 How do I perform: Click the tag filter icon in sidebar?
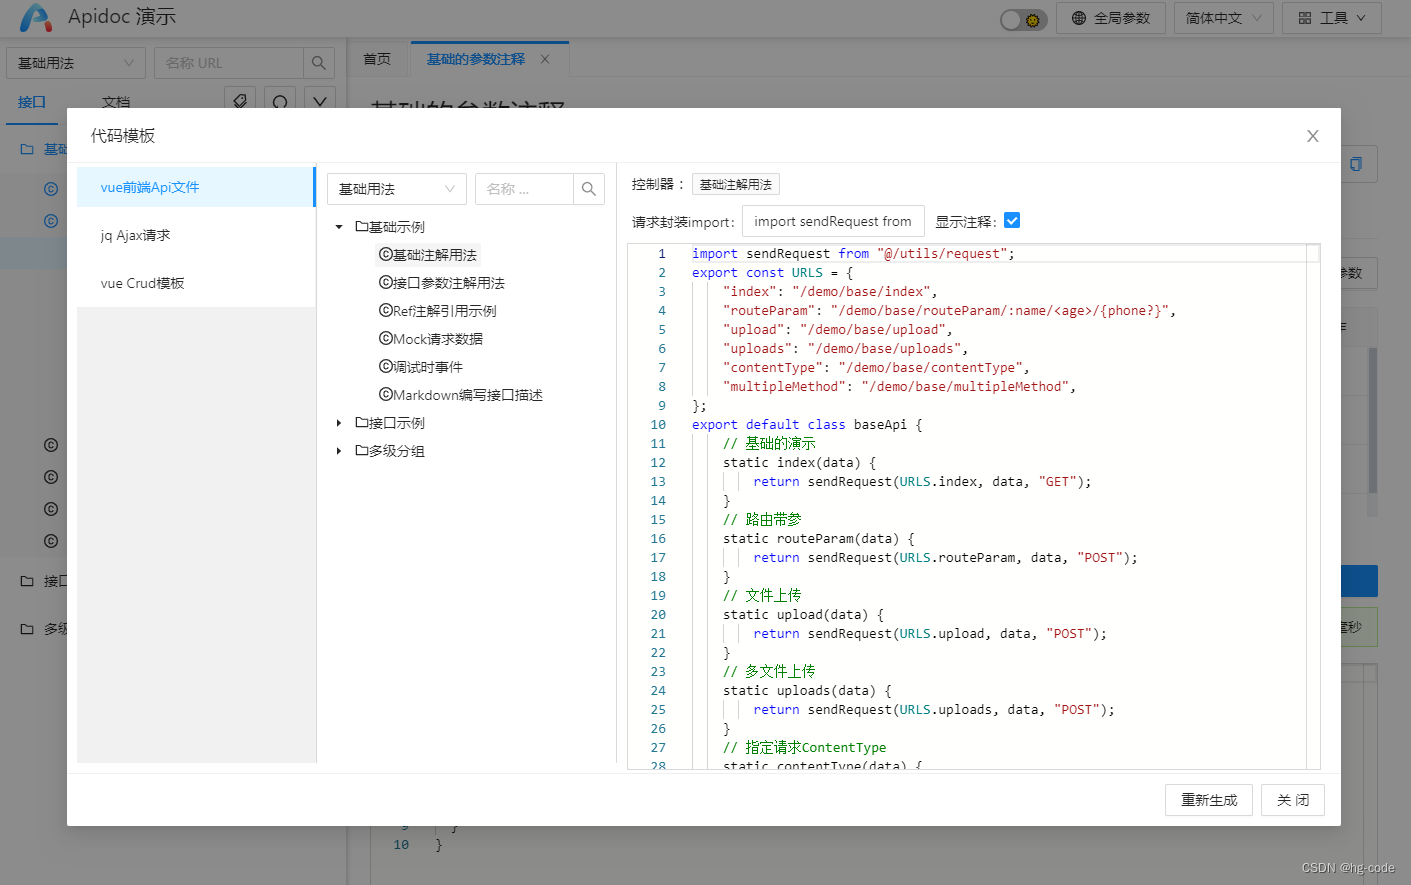pyautogui.click(x=240, y=100)
